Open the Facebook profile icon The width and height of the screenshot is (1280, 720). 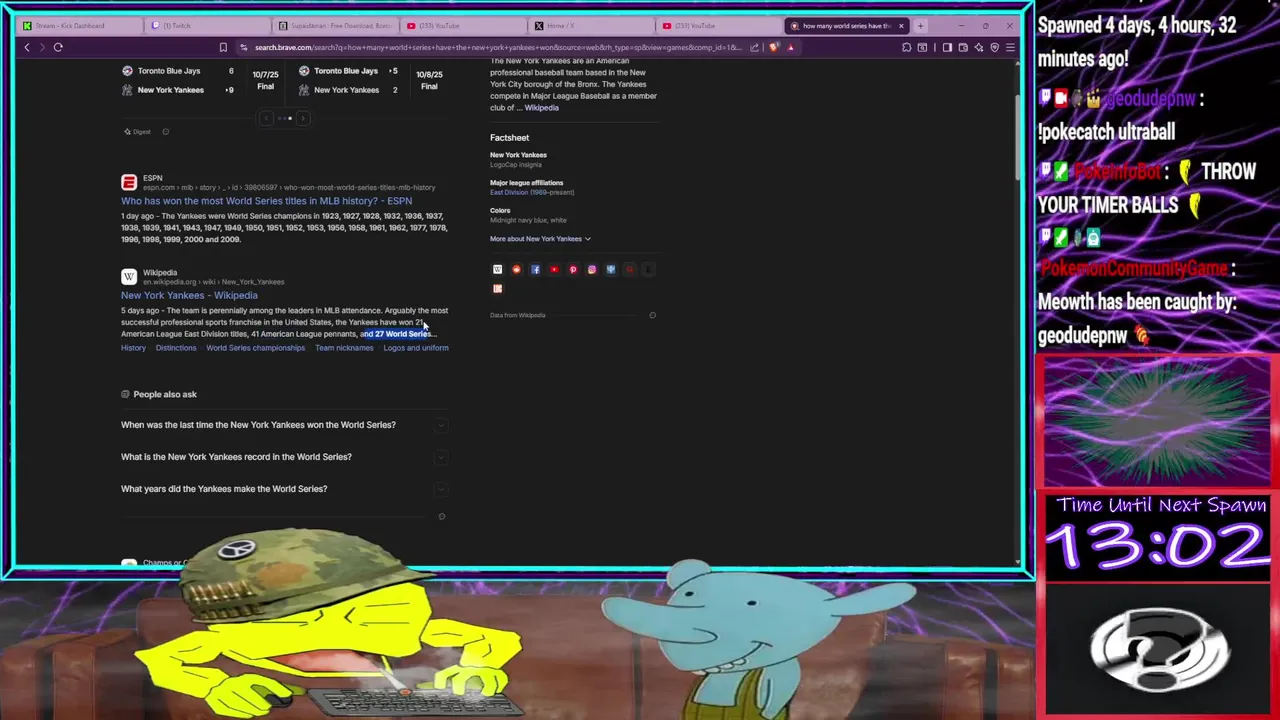pos(535,269)
